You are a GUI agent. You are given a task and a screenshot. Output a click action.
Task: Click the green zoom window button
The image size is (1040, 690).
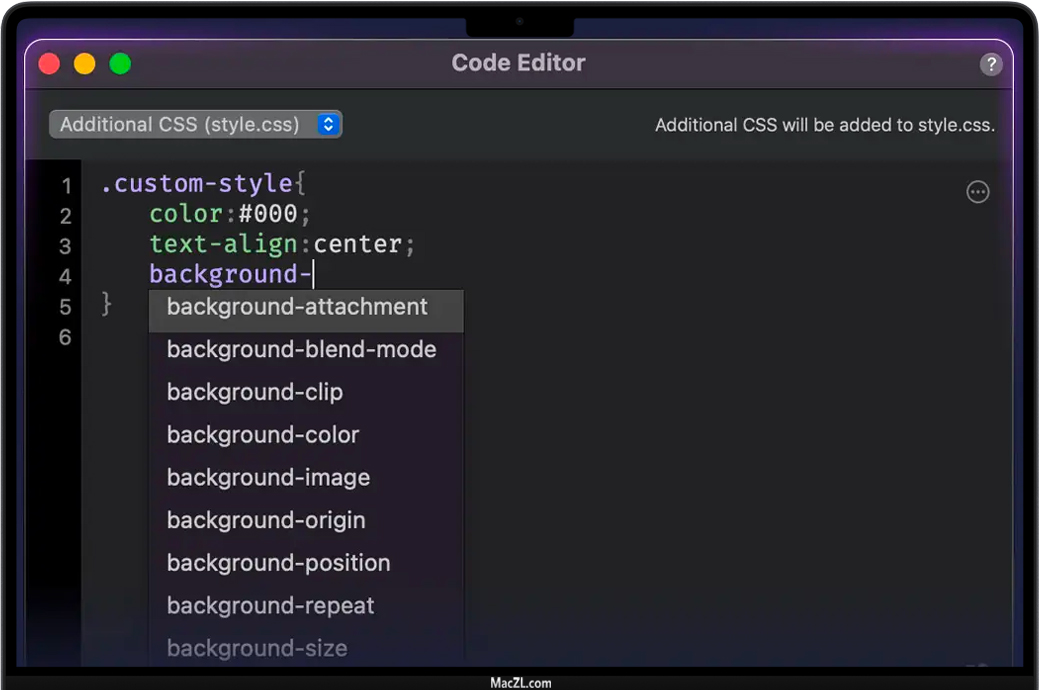coord(120,64)
